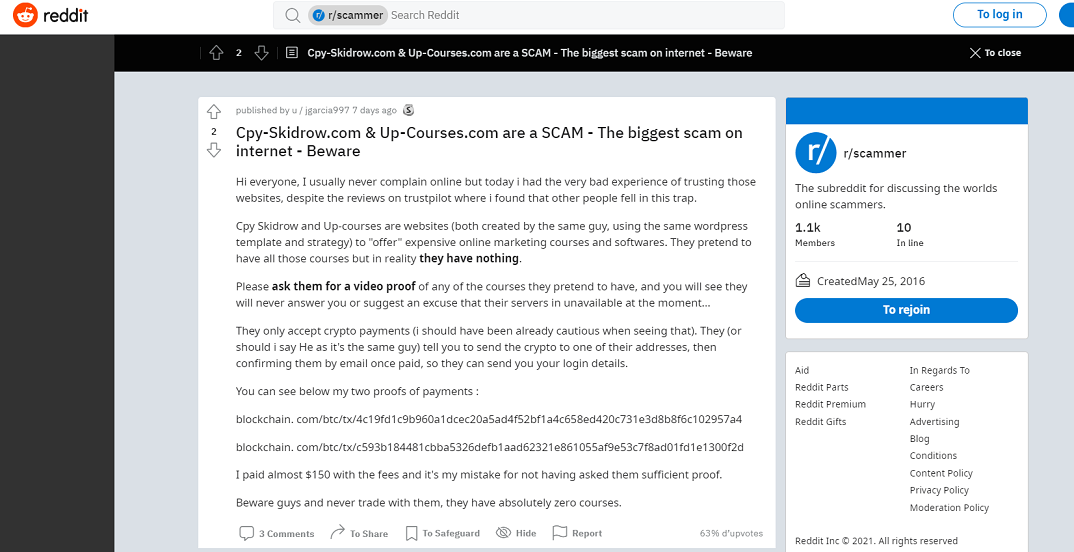Select the first blockchain transaction URL starting 4c19fd
This screenshot has width=1074, height=552.
(489, 420)
